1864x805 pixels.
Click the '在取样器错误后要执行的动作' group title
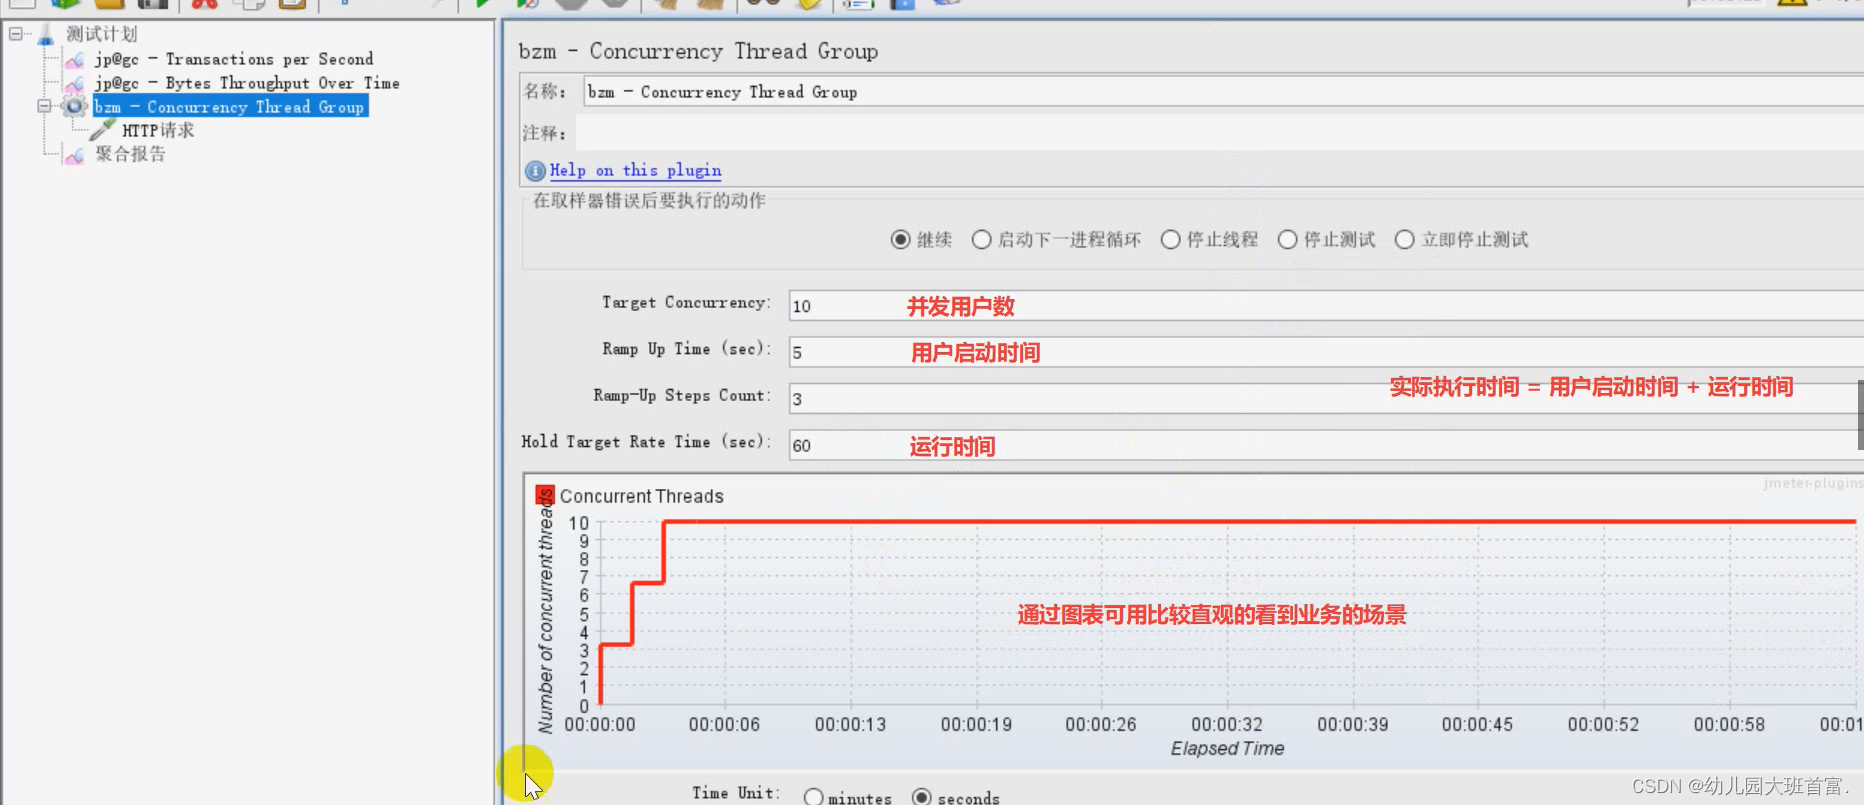[x=649, y=201]
